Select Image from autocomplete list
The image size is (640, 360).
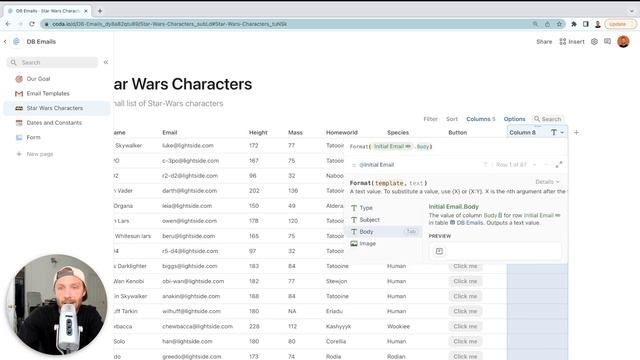pos(384,243)
